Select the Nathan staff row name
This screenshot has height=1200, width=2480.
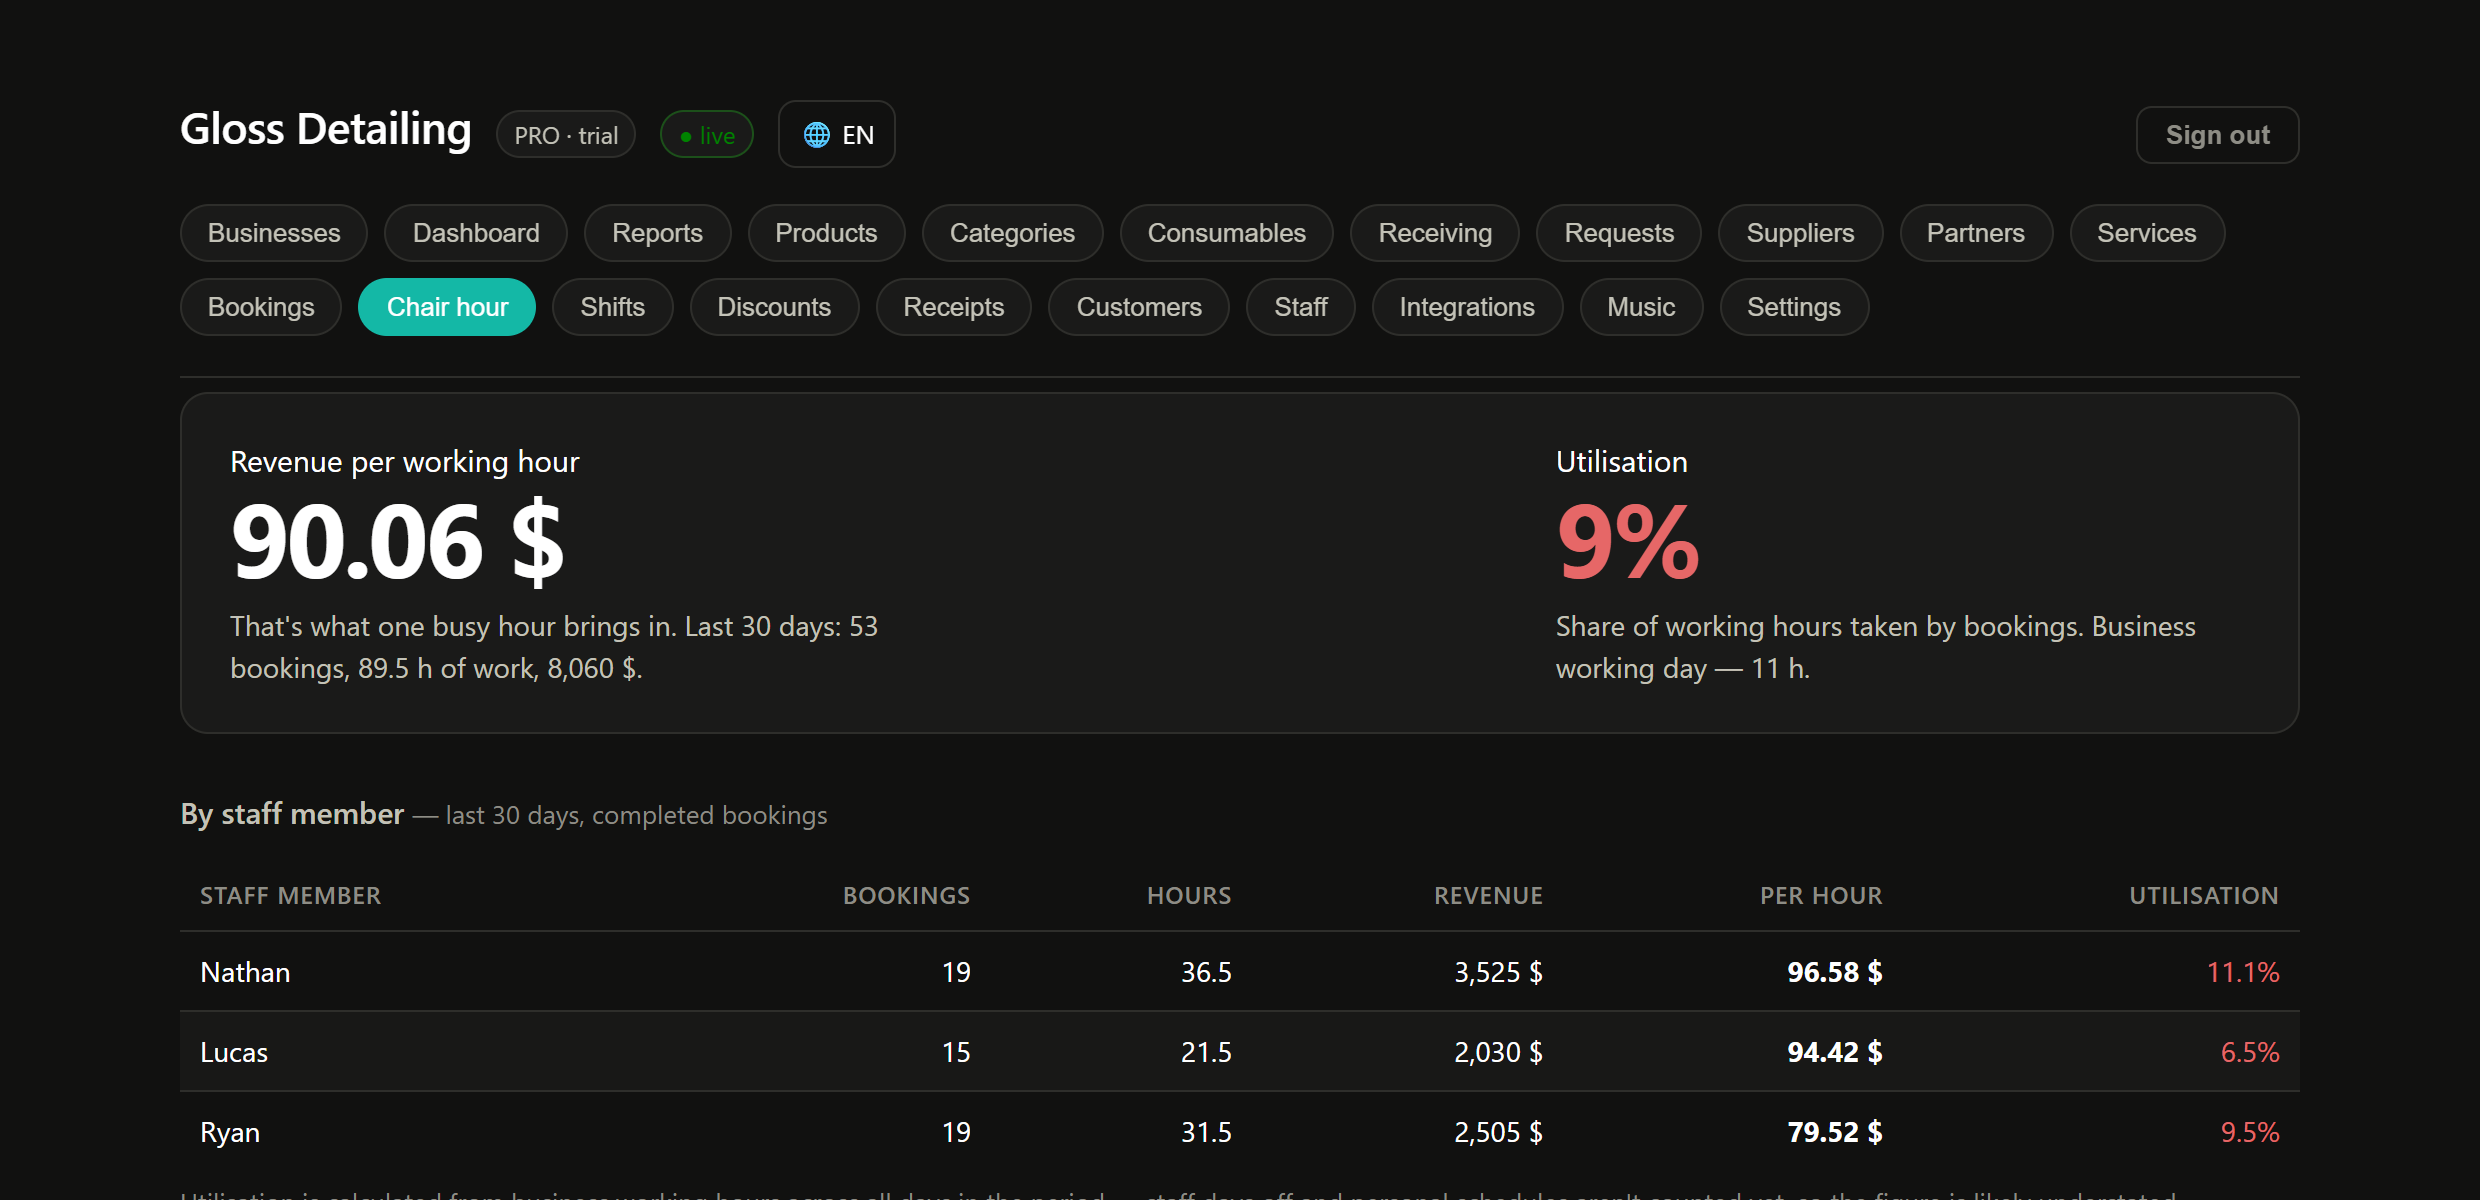245,972
